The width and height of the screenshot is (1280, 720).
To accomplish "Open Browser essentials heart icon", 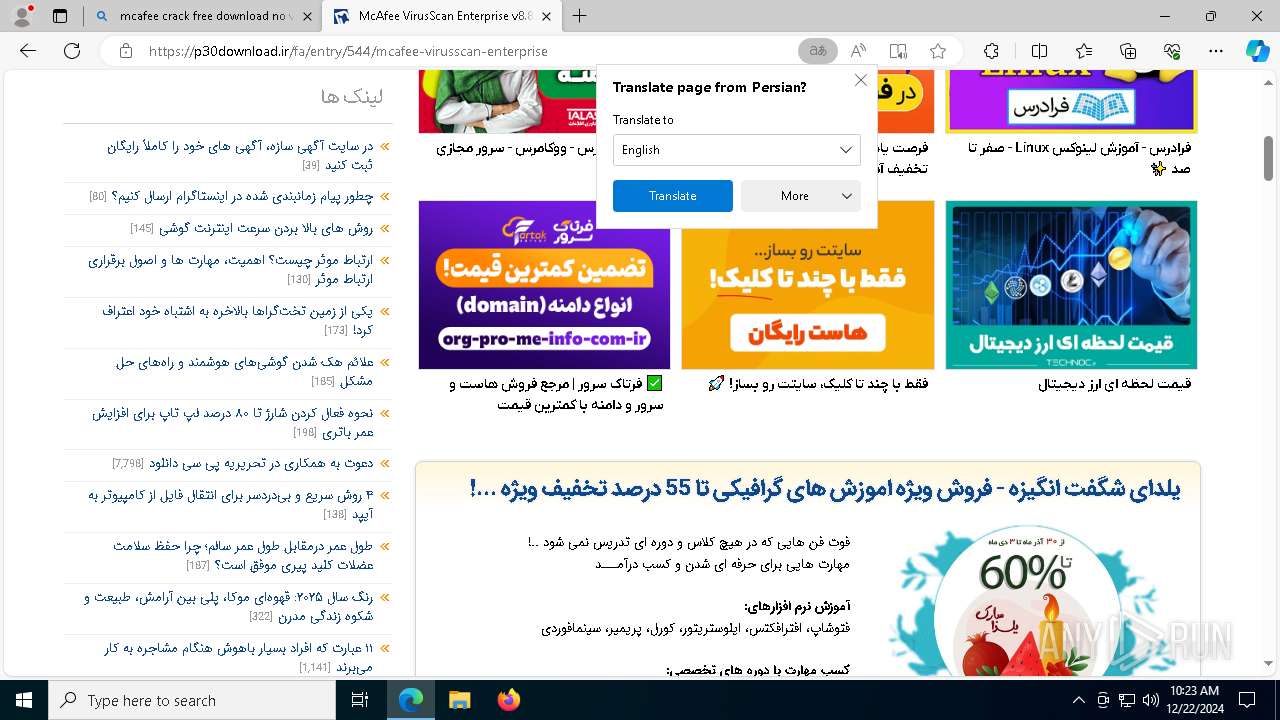I will (x=1172, y=51).
